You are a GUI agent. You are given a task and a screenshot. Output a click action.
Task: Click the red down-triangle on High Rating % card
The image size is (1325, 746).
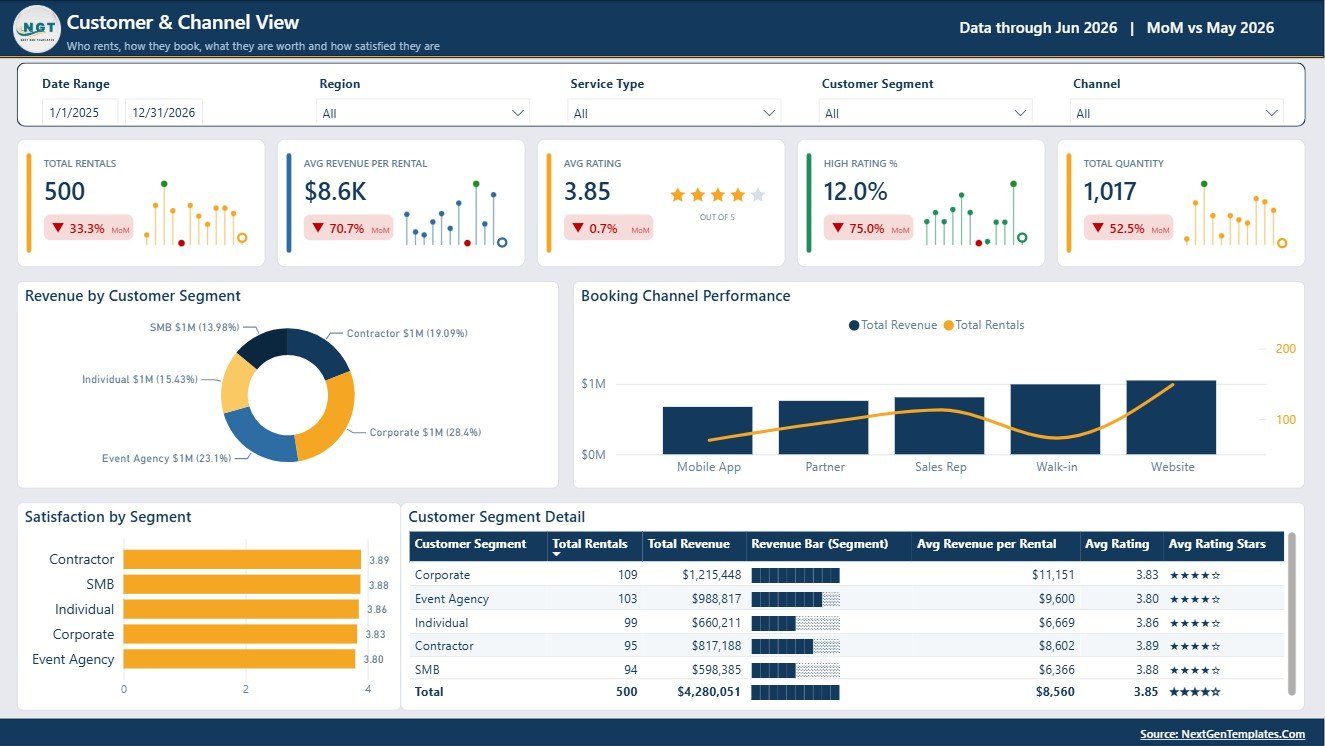click(x=838, y=228)
